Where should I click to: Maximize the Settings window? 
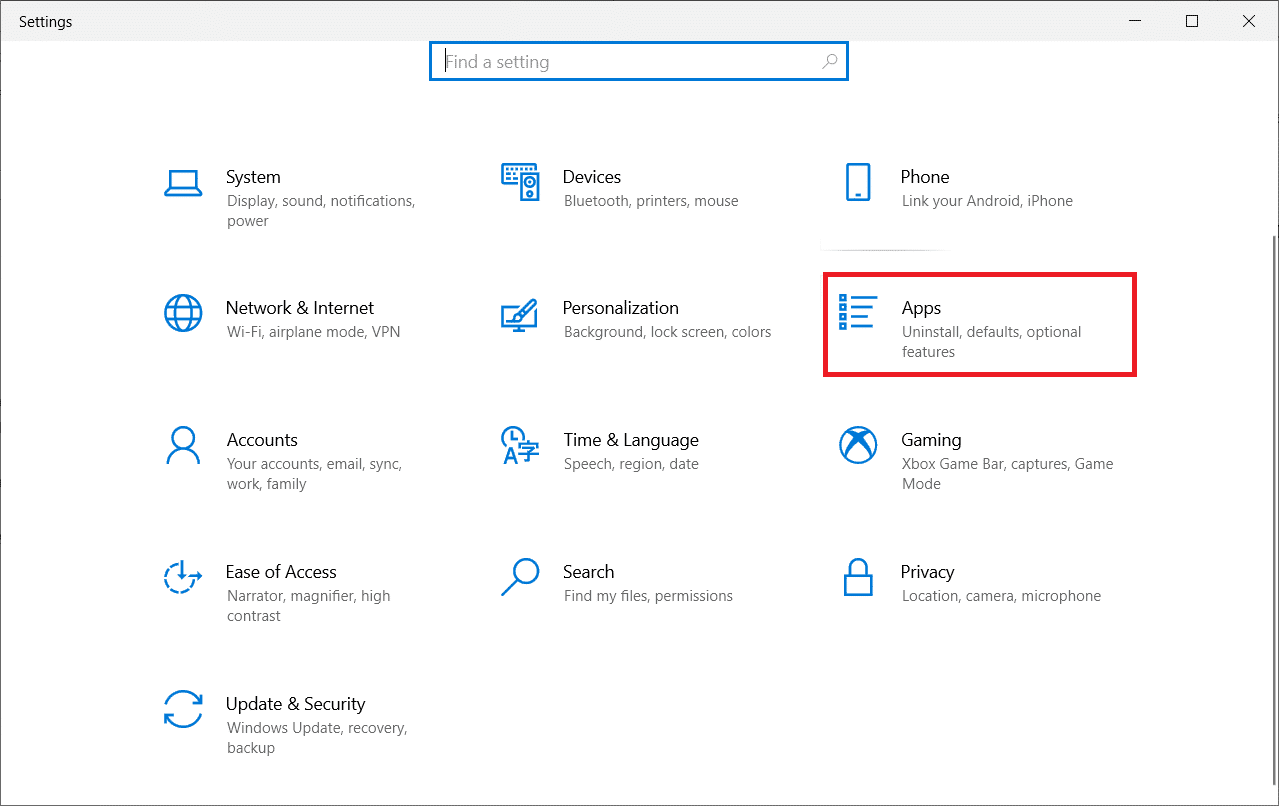click(1191, 21)
